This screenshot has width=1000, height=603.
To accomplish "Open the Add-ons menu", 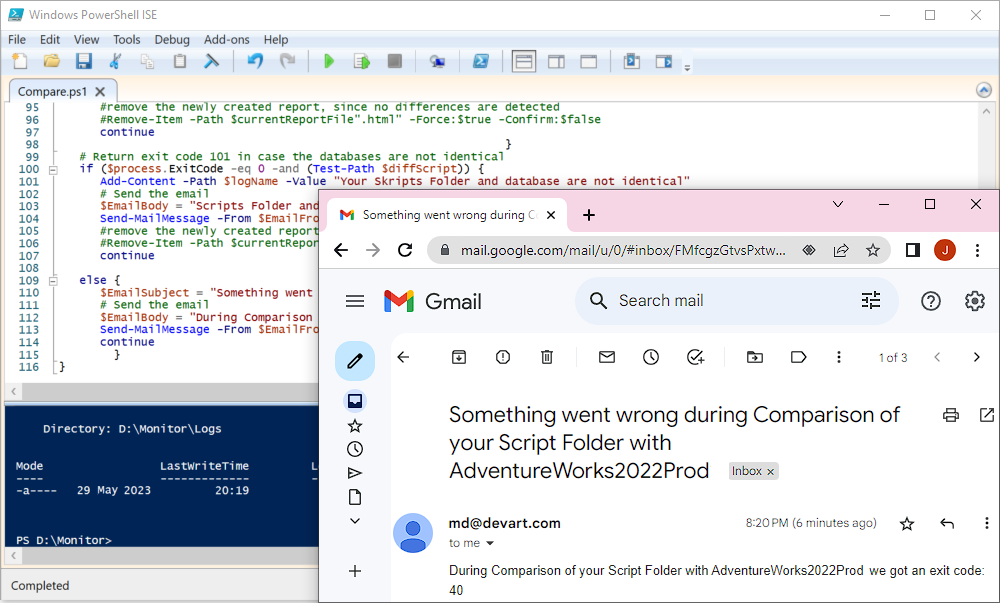I will point(226,40).
